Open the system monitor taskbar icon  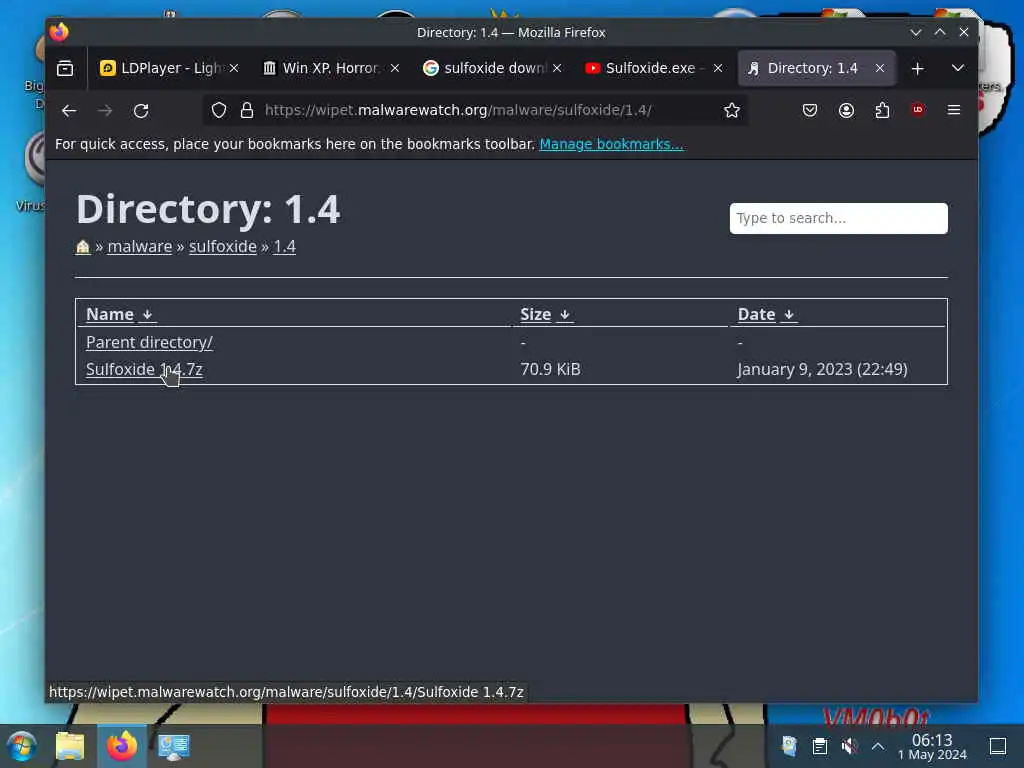(x=173, y=746)
